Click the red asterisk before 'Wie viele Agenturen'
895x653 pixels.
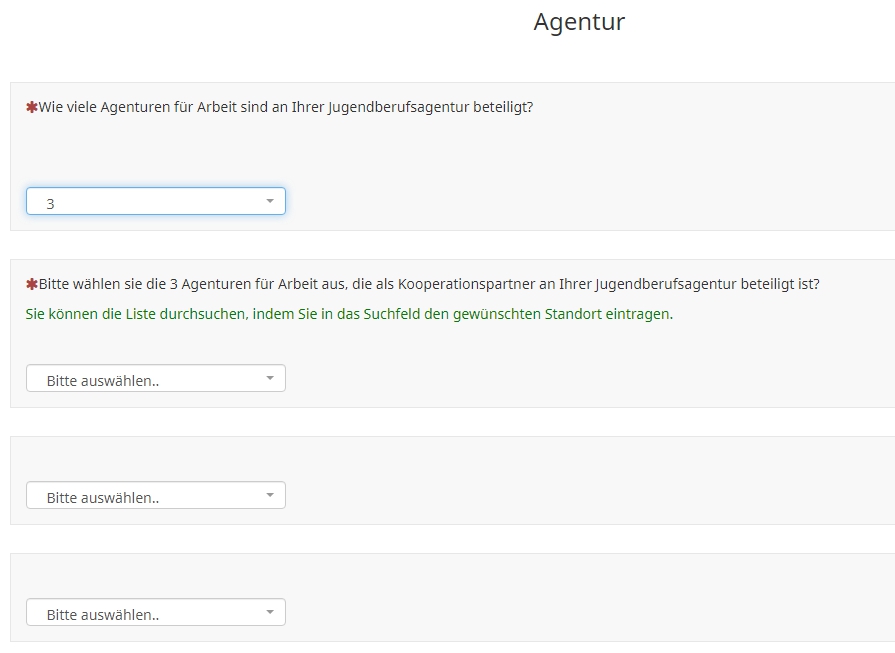[x=31, y=107]
